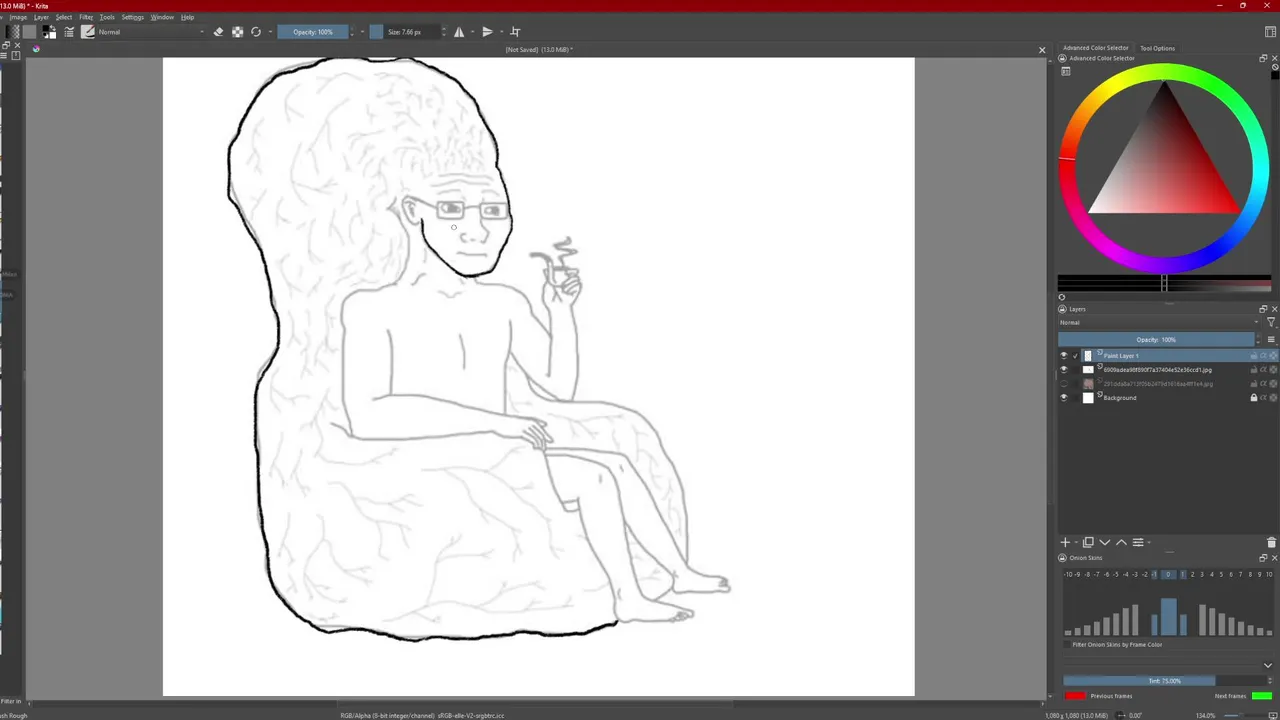1280x720 pixels.
Task: Click the foreground/background color selector icon
Action: click(x=49, y=32)
